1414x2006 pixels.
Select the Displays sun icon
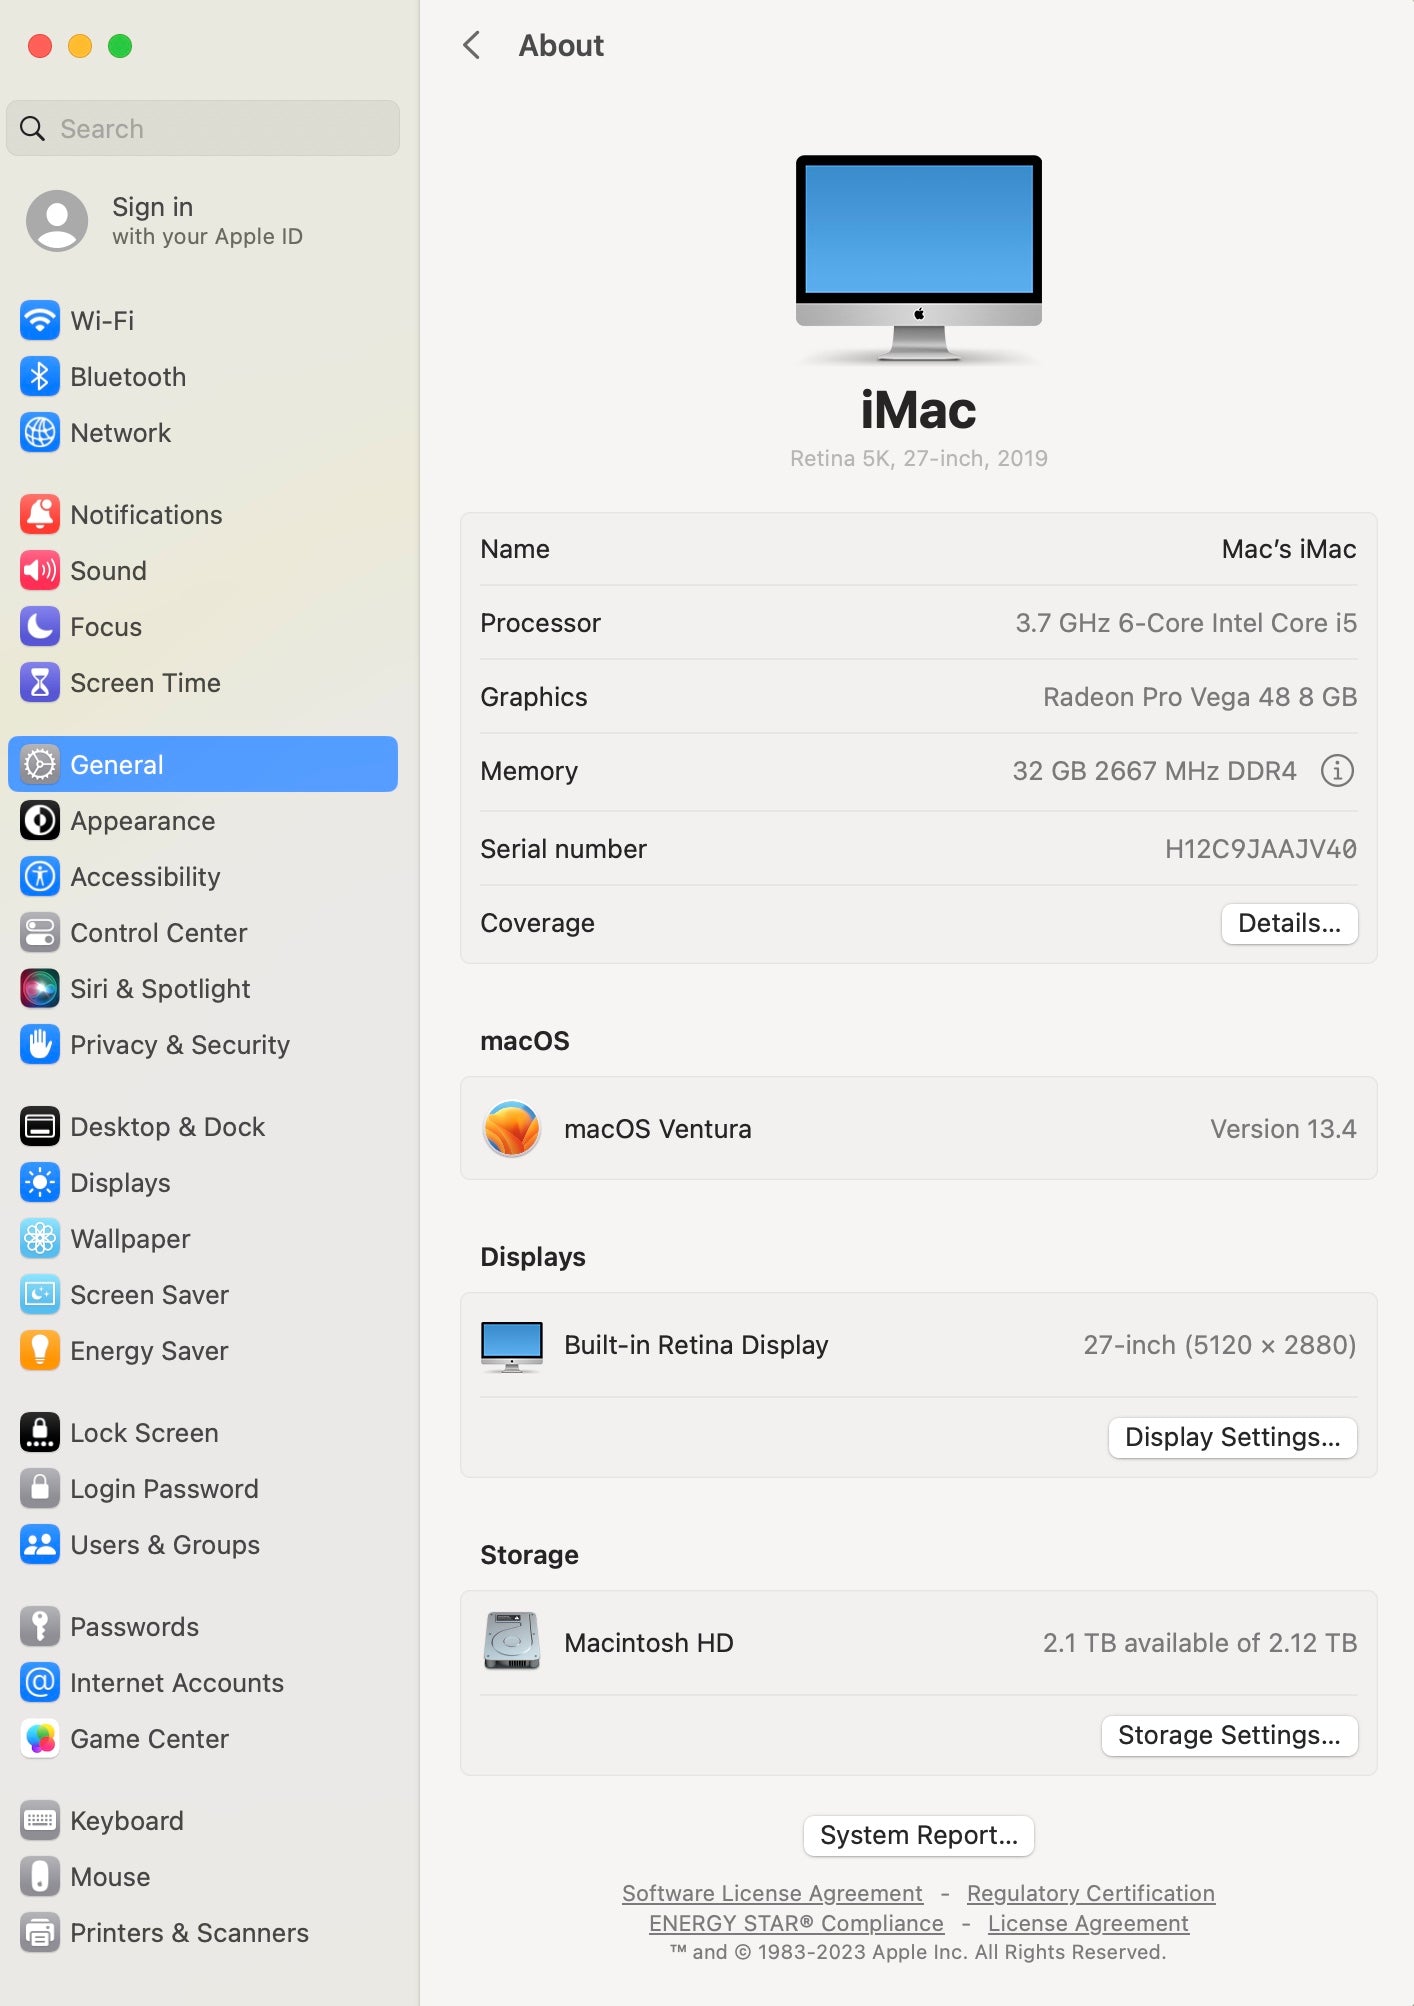40,1183
